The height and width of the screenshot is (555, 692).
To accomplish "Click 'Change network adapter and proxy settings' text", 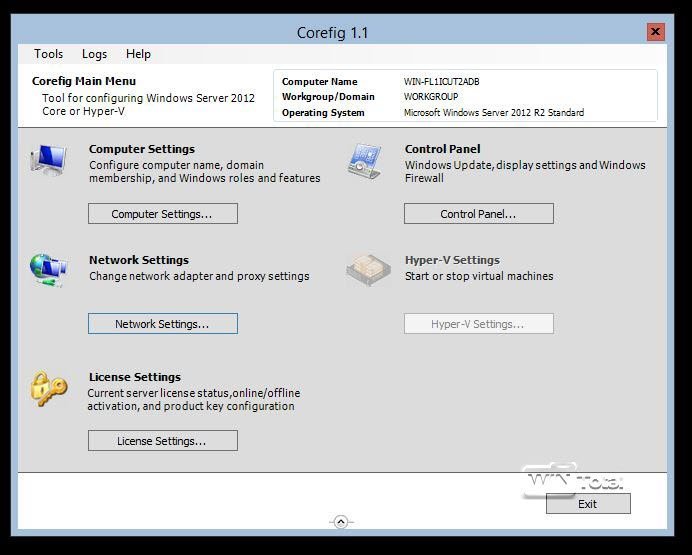I will (199, 276).
